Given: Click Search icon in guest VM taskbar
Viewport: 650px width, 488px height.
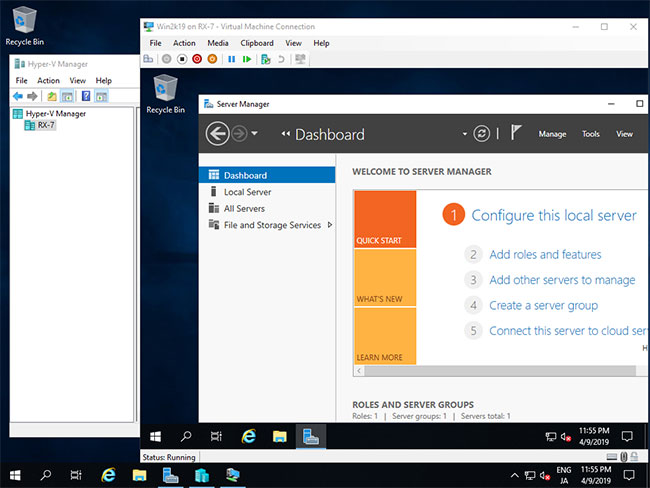Looking at the screenshot, I should coord(186,436).
